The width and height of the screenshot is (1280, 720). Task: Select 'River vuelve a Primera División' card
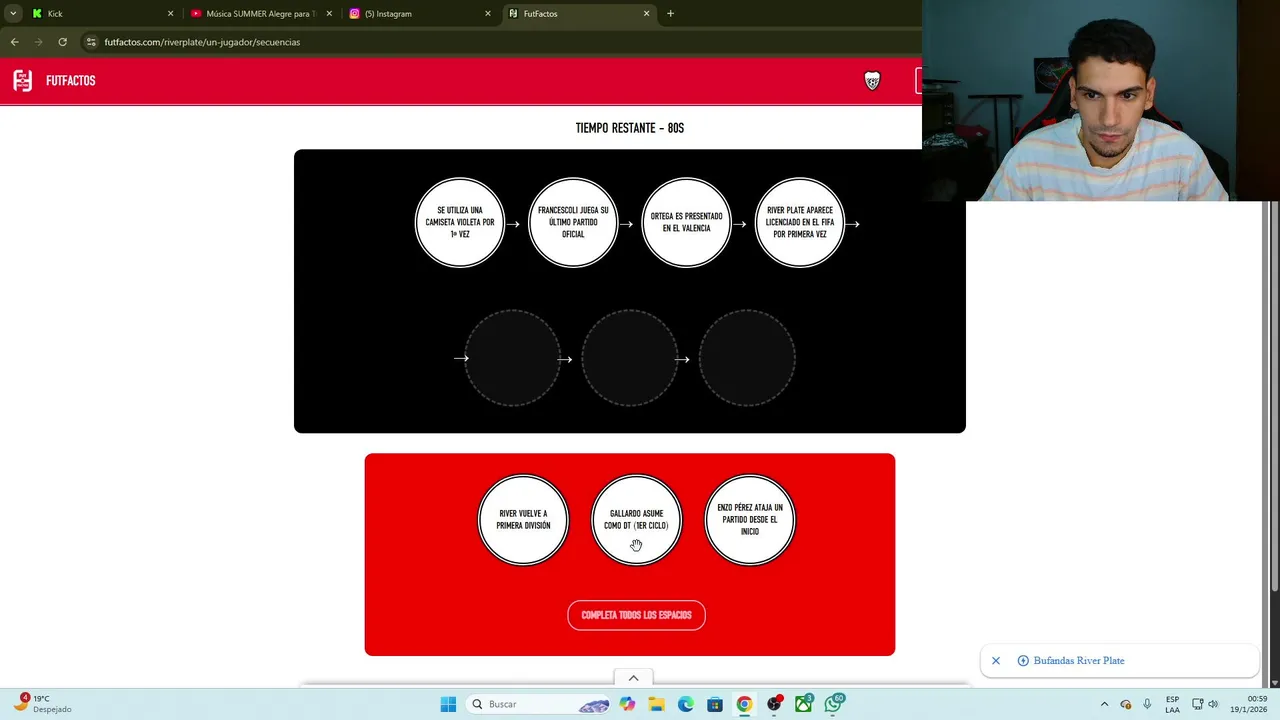tap(523, 520)
